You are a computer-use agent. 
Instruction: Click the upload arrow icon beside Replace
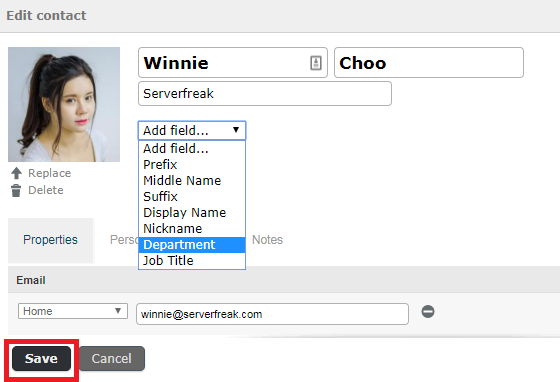coord(16,173)
